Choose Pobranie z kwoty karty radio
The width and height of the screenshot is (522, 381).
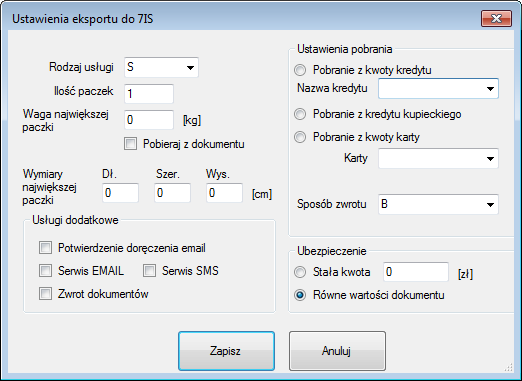300,137
